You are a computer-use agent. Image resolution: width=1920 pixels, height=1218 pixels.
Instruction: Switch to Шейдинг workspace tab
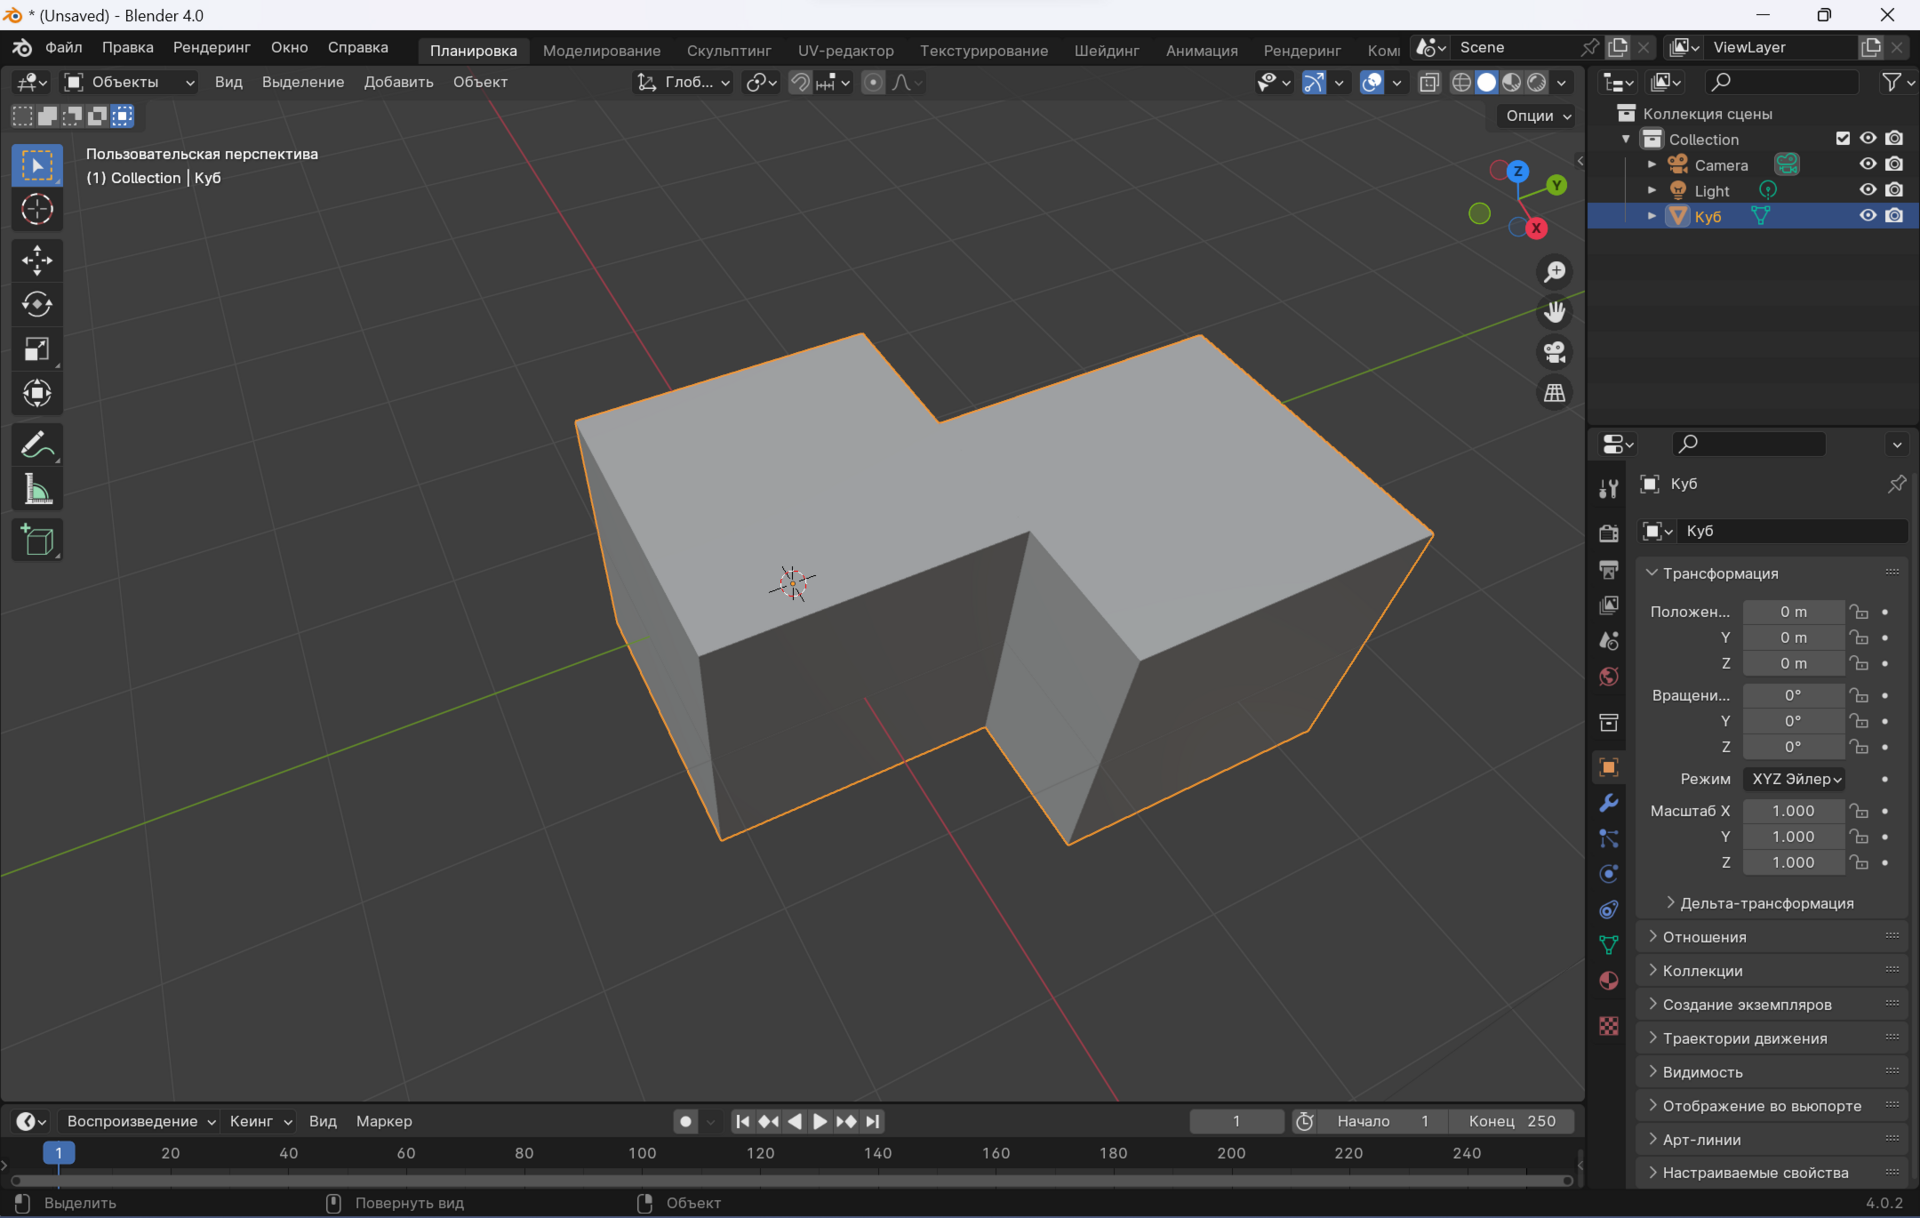[1106, 50]
